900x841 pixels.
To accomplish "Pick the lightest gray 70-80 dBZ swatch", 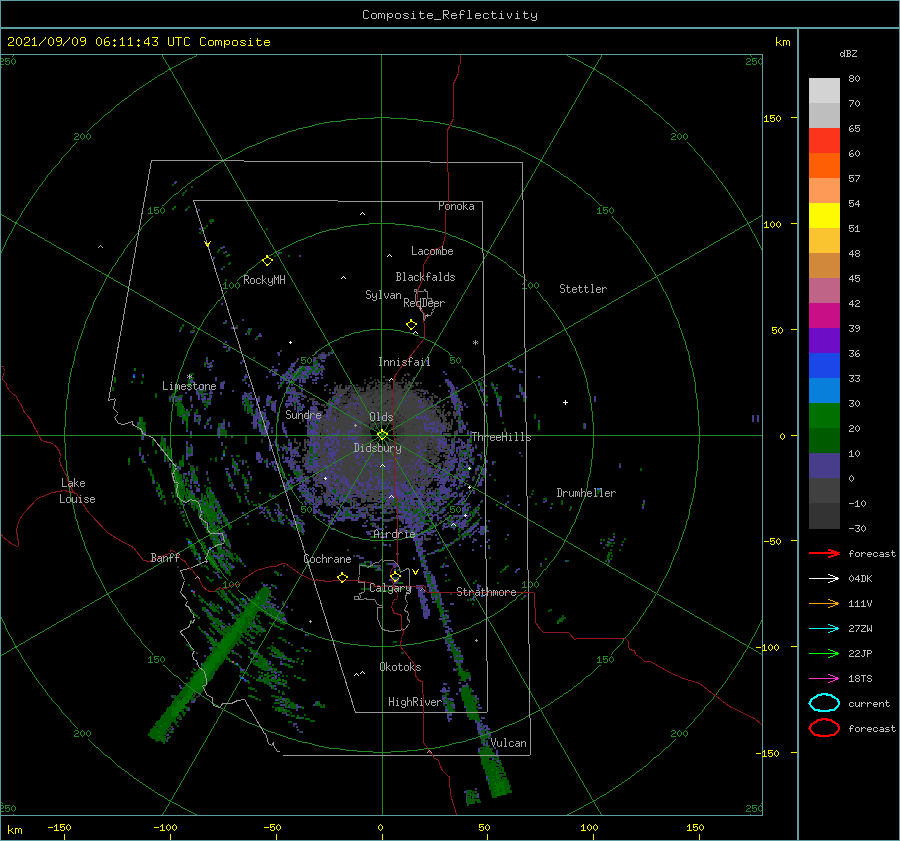I will 824,91.
